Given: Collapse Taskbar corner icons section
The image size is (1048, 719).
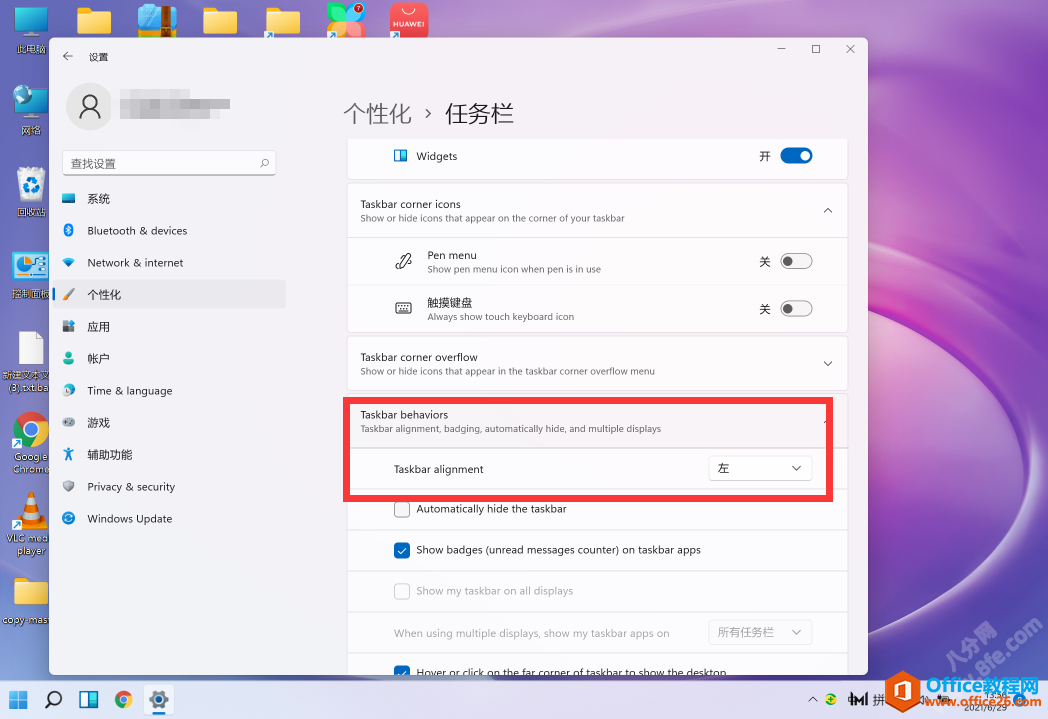Looking at the screenshot, I should coord(827,210).
